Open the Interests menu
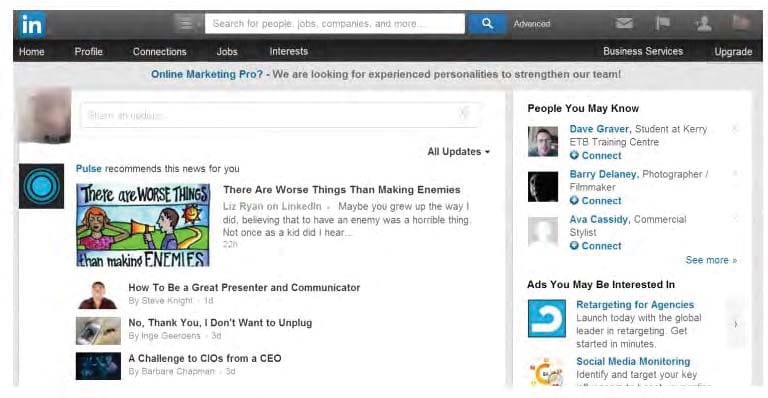This screenshot has width=768, height=398. click(288, 51)
